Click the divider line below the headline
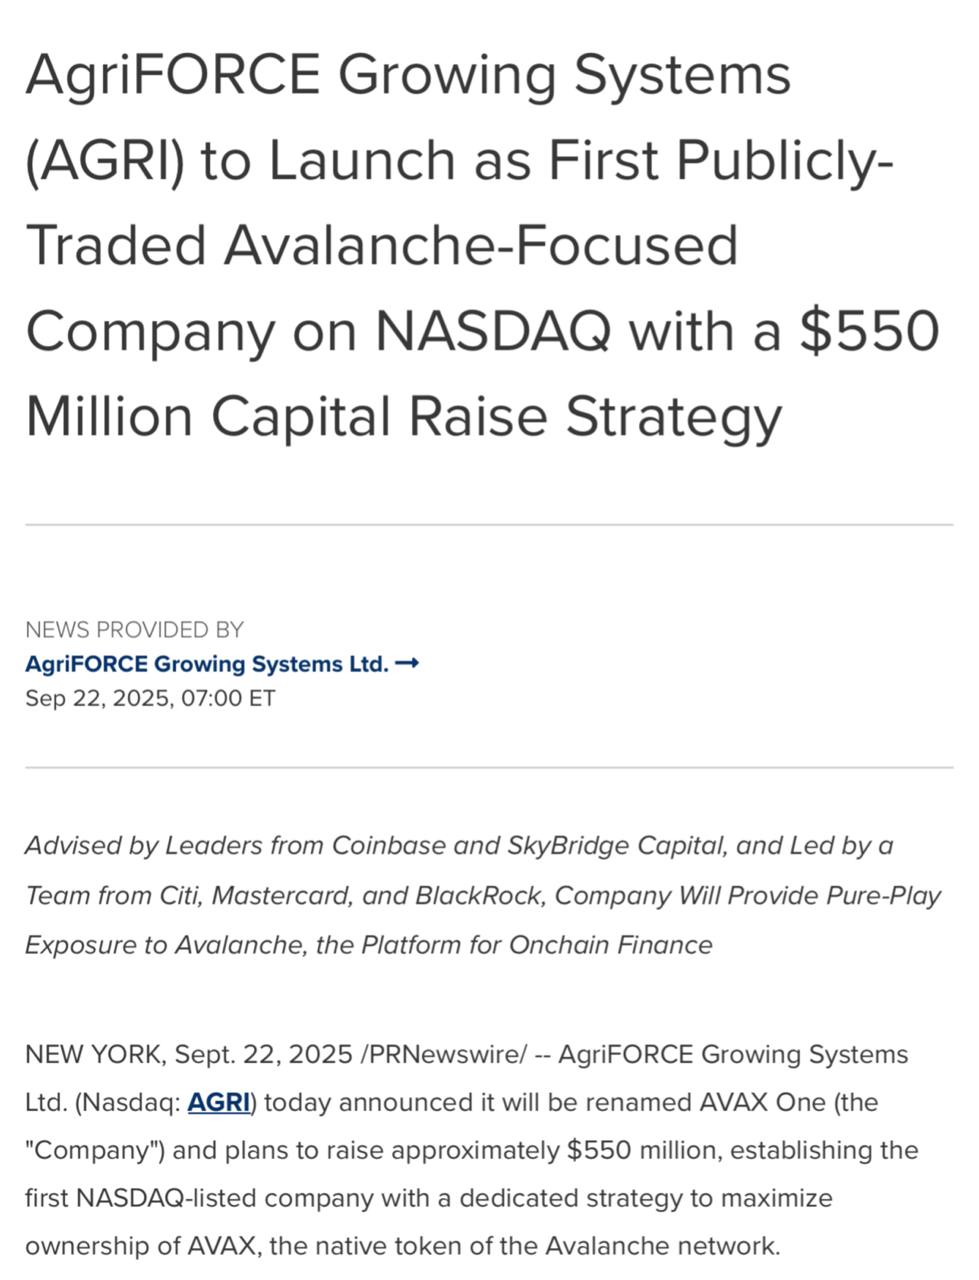The height and width of the screenshot is (1280, 979). point(489,524)
